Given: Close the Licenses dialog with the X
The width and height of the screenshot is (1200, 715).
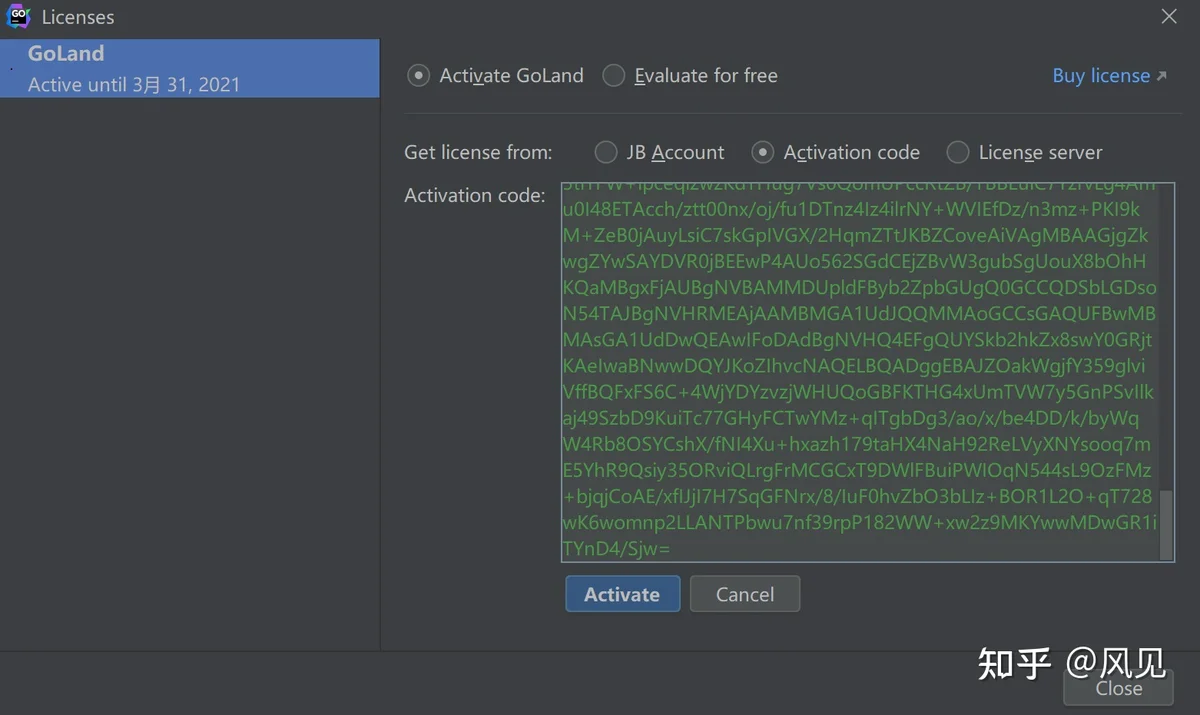Looking at the screenshot, I should (x=1168, y=16).
